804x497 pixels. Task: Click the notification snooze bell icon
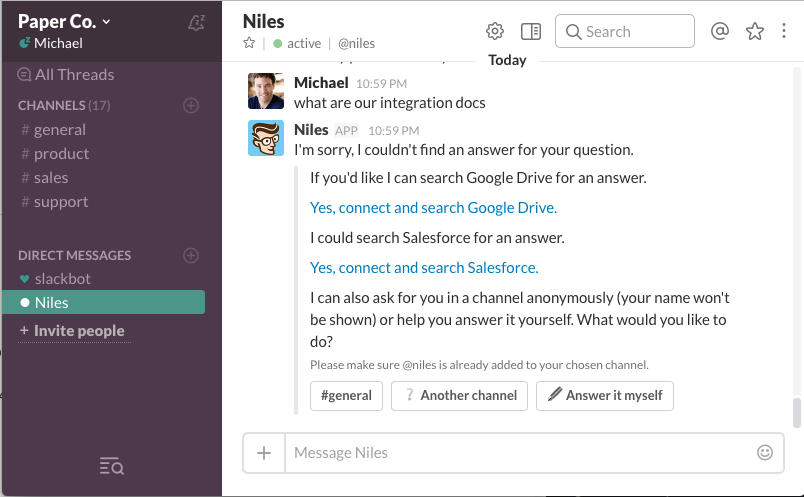click(196, 22)
